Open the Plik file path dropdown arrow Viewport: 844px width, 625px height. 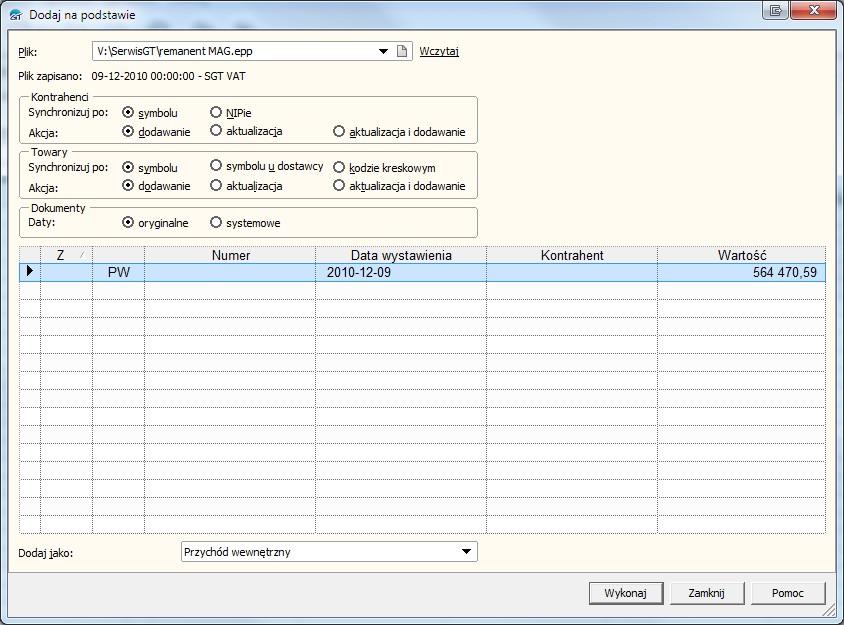coord(383,51)
